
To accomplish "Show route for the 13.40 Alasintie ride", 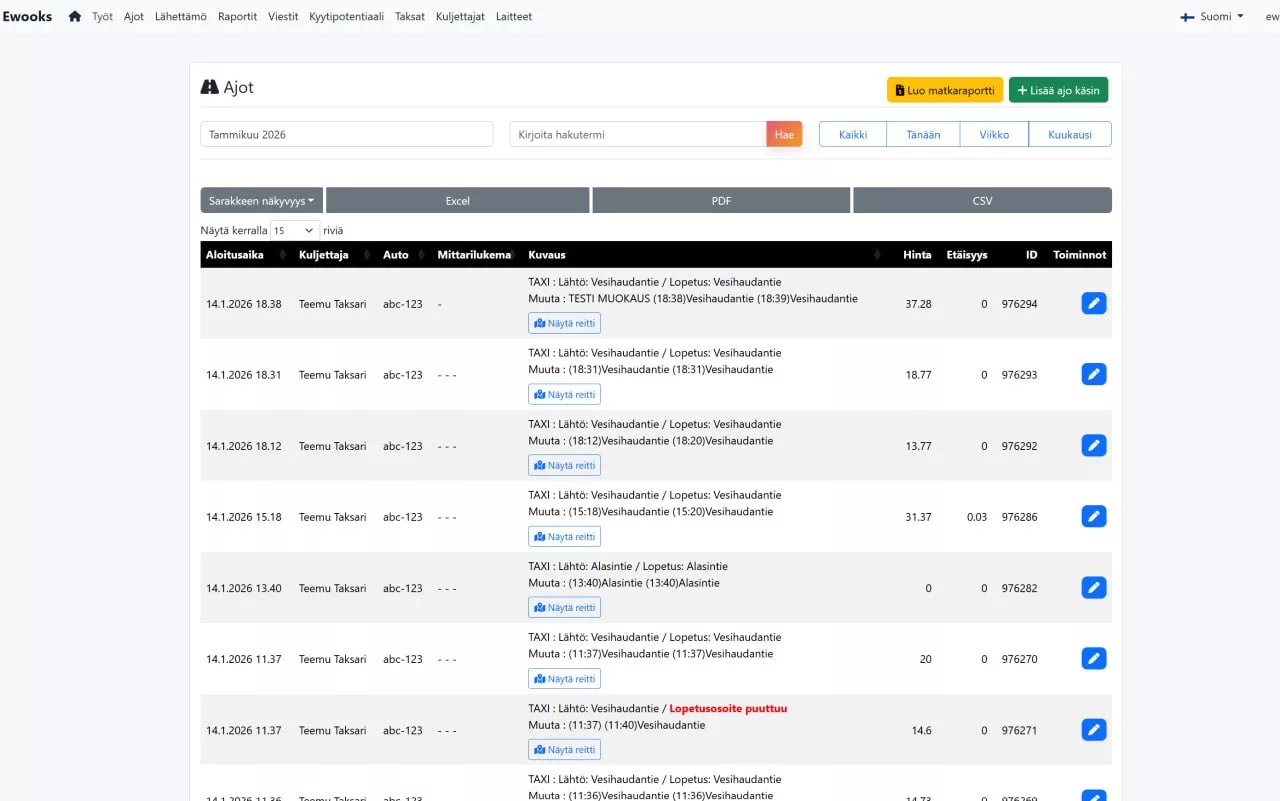I will [x=564, y=607].
